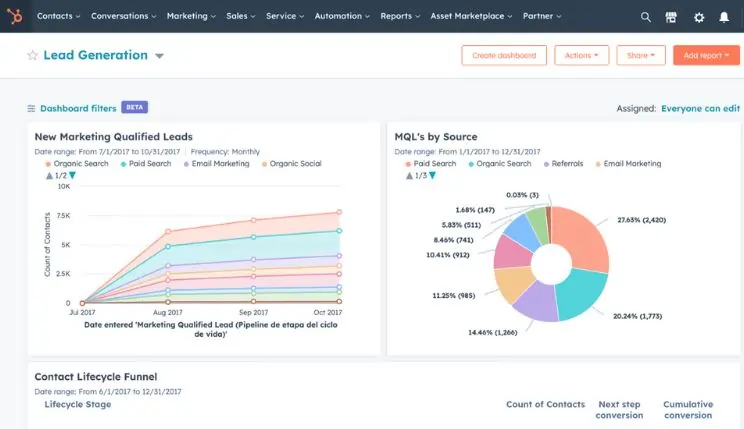Screen dimensions: 744x429
Task: Click the Create dashboard button
Action: click(503, 56)
